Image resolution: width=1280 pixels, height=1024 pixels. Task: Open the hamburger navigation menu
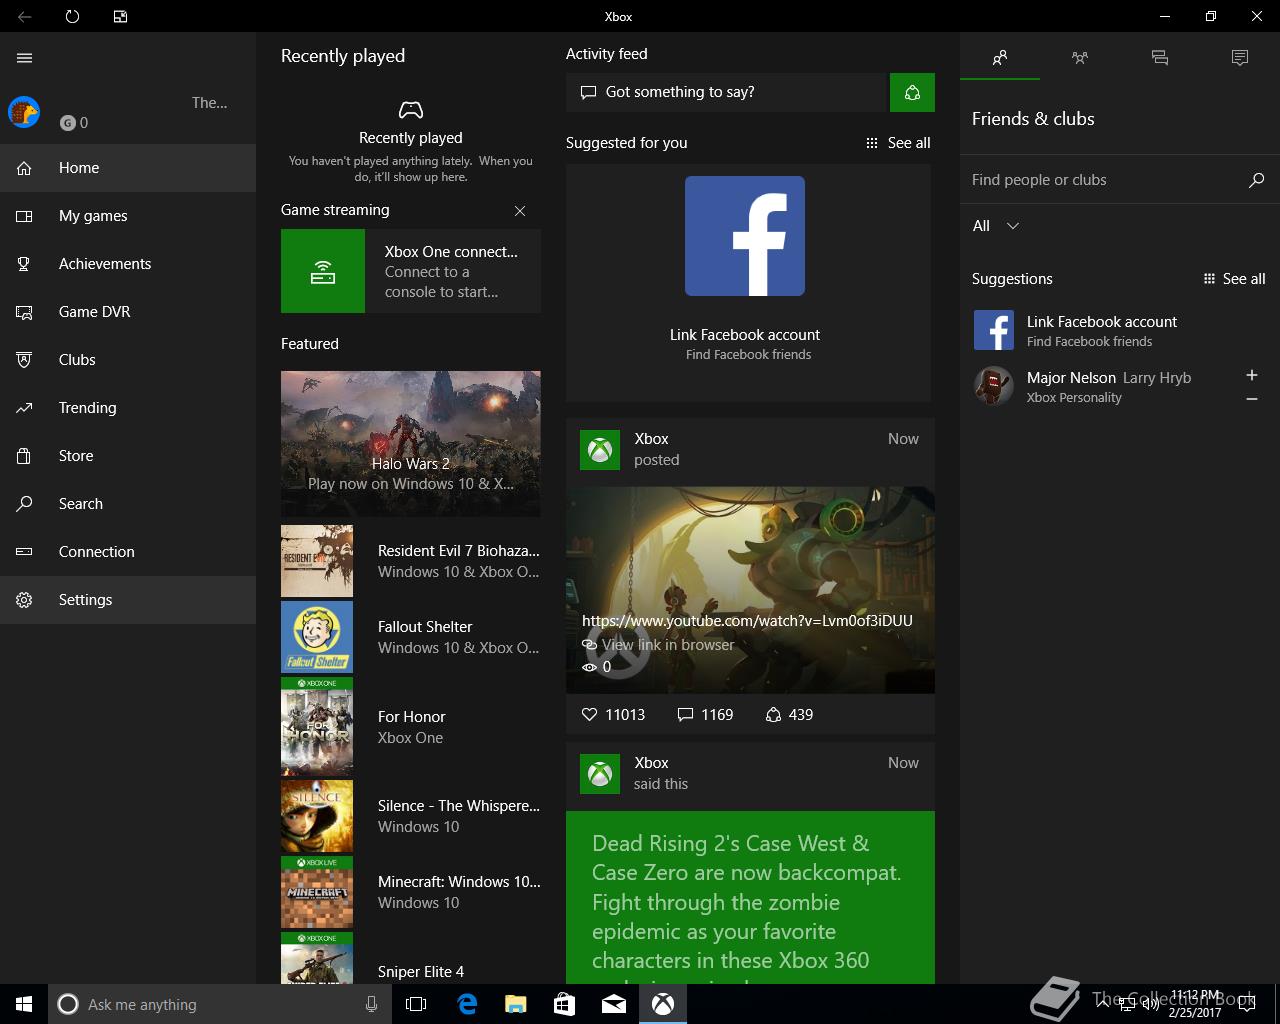pos(25,58)
